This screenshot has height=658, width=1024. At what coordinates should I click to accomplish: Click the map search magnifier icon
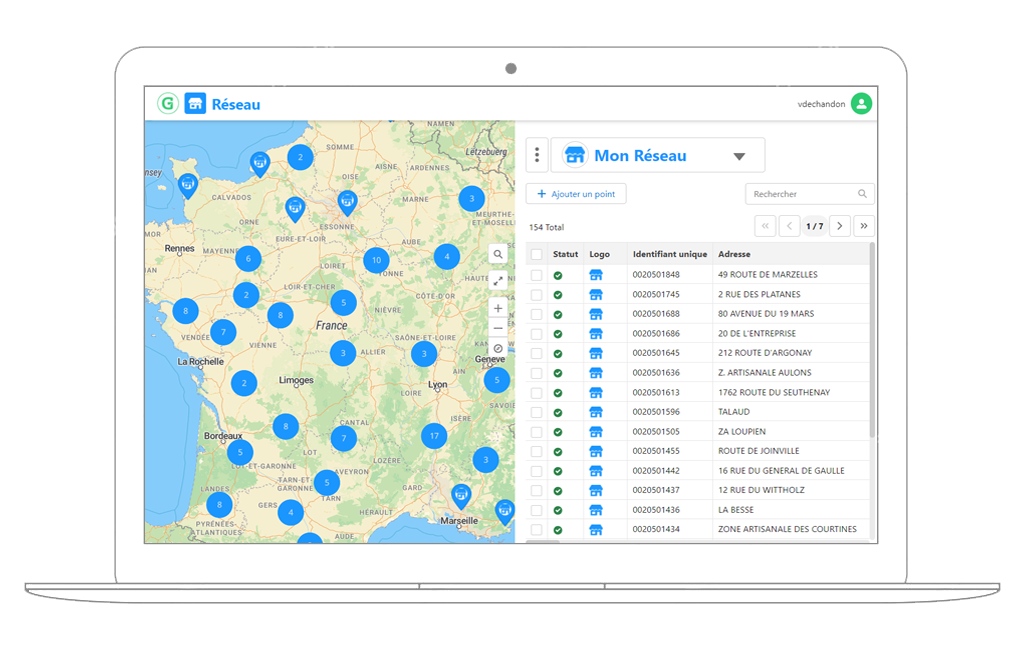[498, 255]
